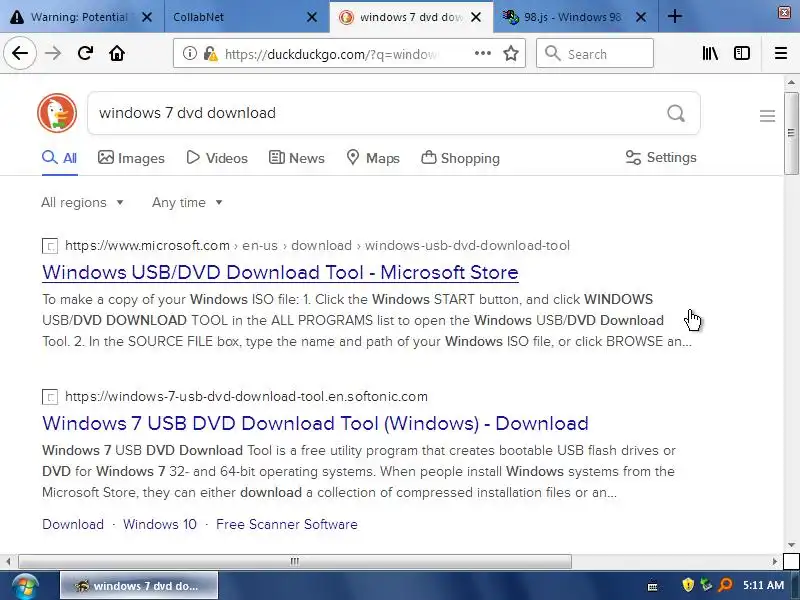Close the windows 7 dvd download tab
Image resolution: width=800 pixels, height=600 pixels.
[x=476, y=17]
